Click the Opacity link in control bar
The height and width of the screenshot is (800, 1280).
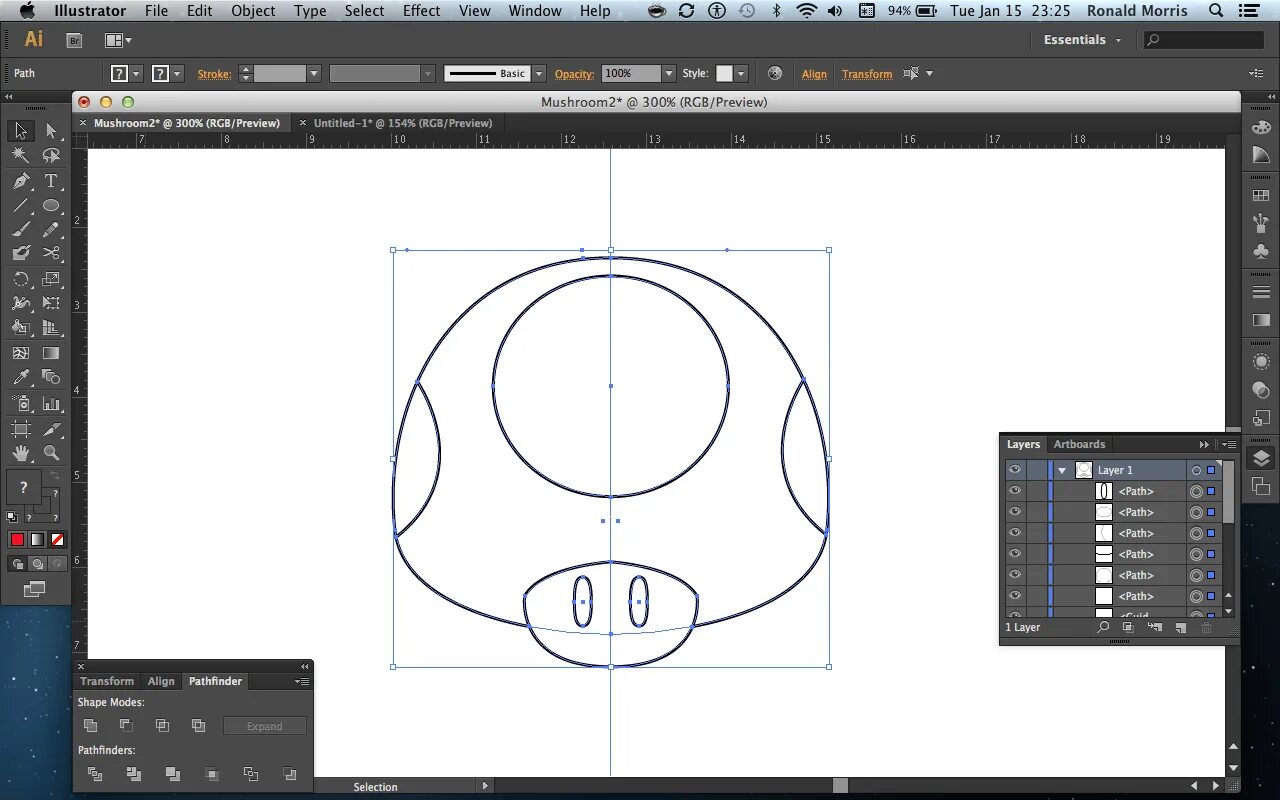click(x=574, y=74)
